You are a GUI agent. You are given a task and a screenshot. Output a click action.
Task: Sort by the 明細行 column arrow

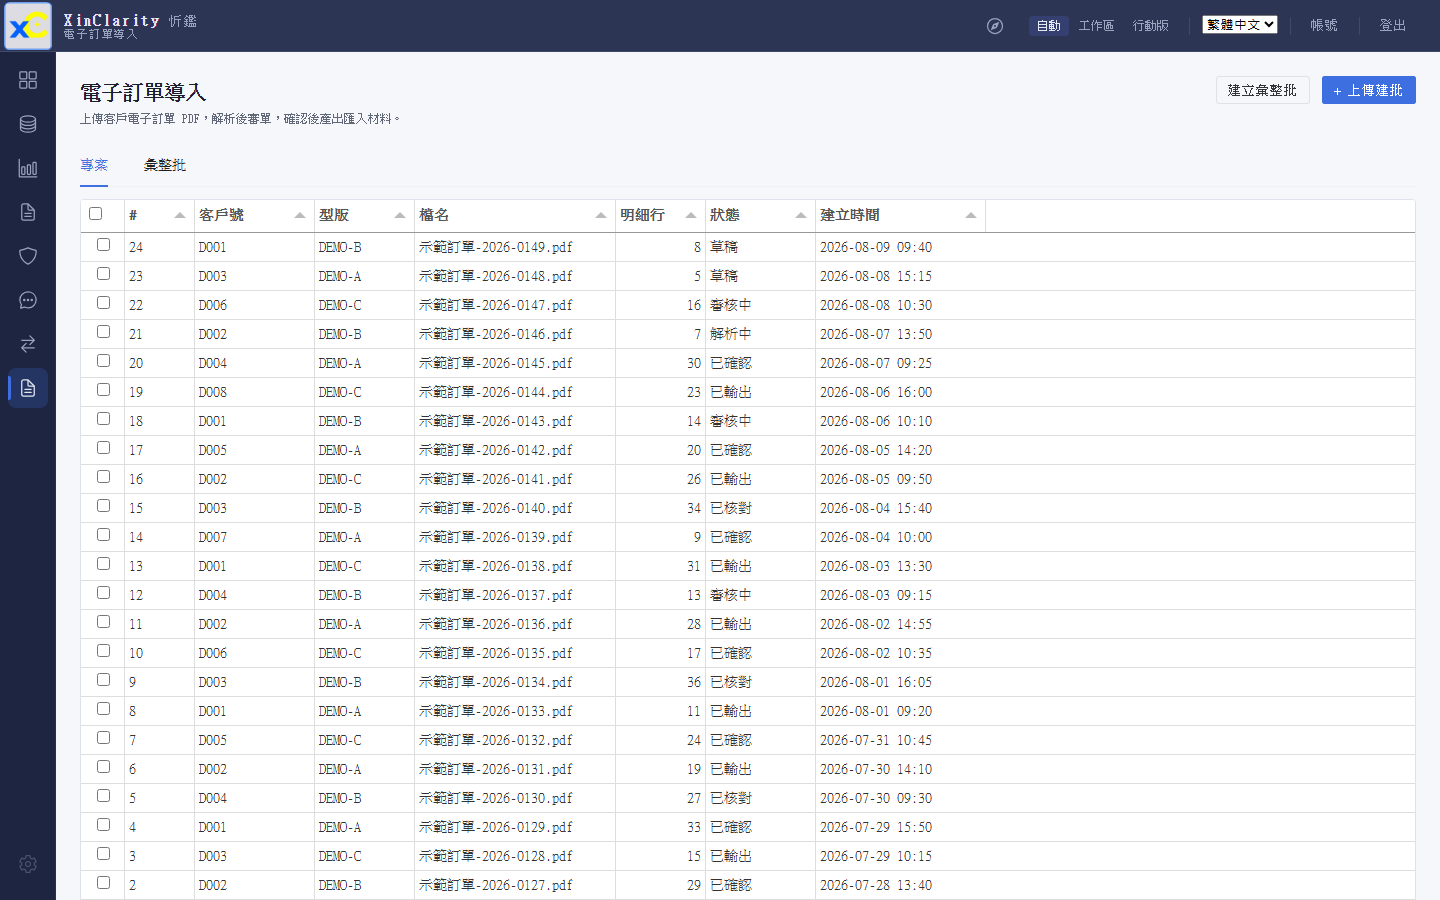coord(691,215)
